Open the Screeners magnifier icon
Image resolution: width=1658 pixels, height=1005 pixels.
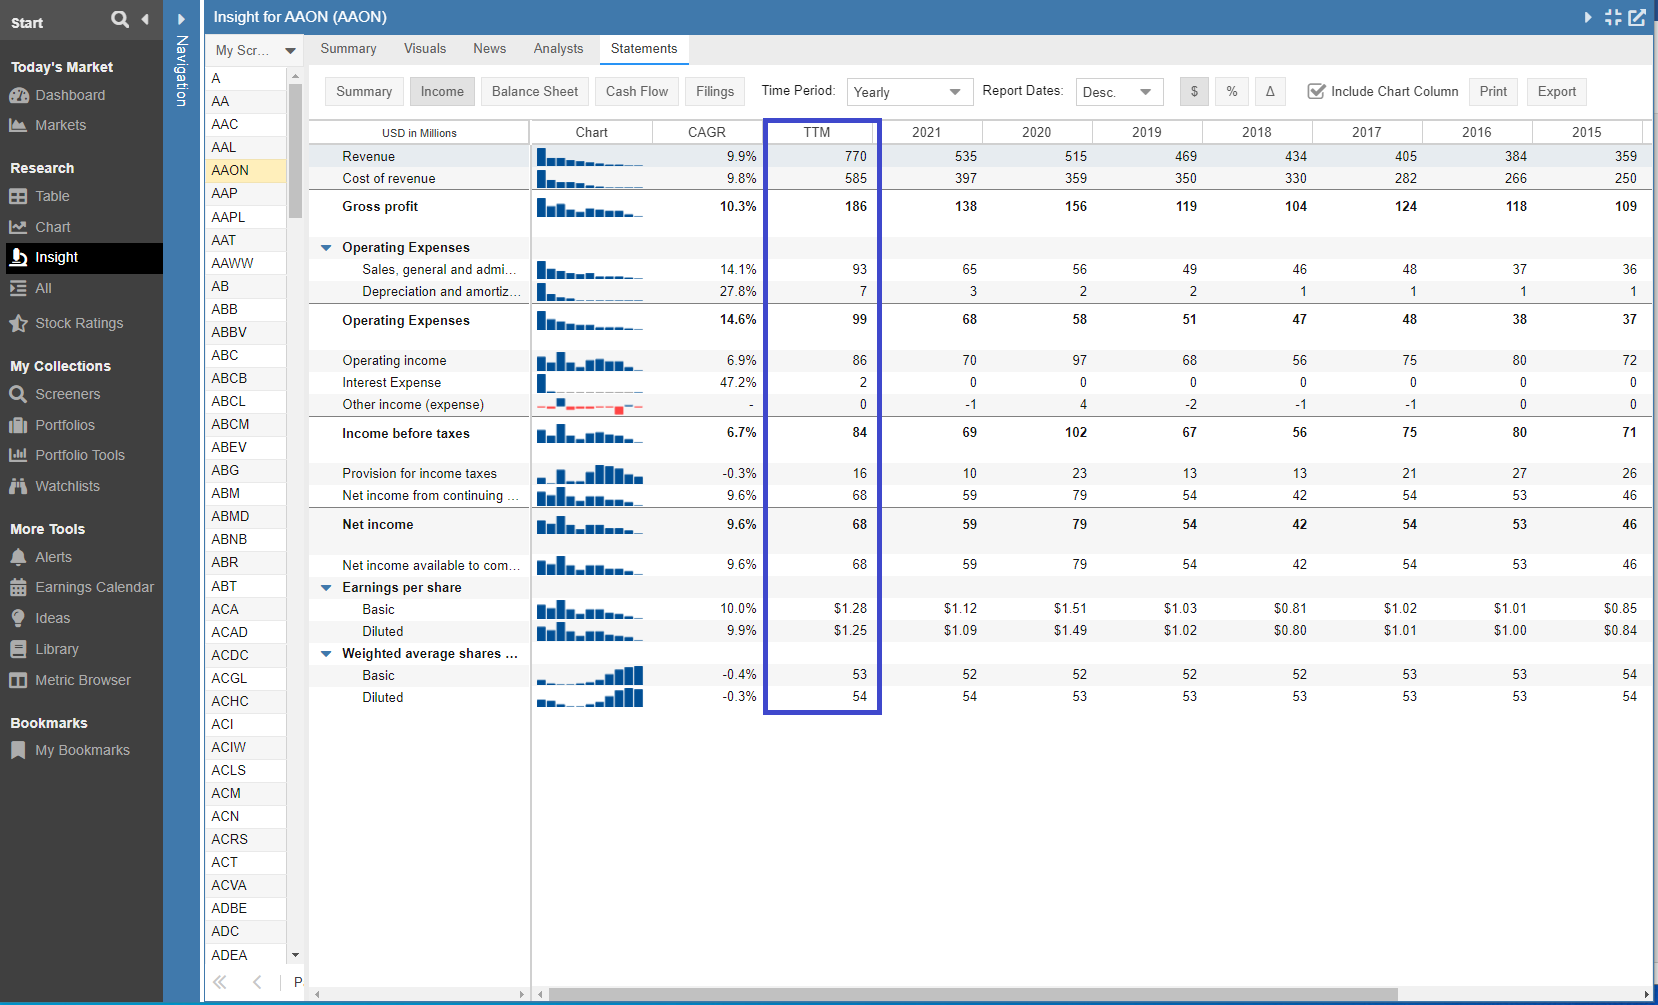click(x=18, y=394)
